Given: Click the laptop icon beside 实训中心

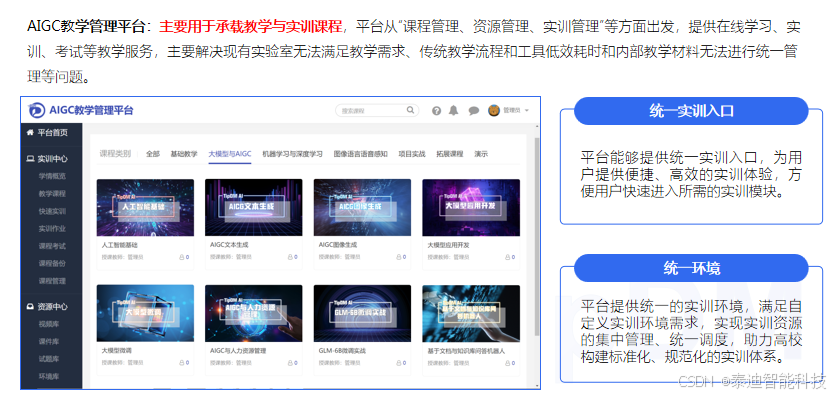Looking at the screenshot, I should (30, 159).
